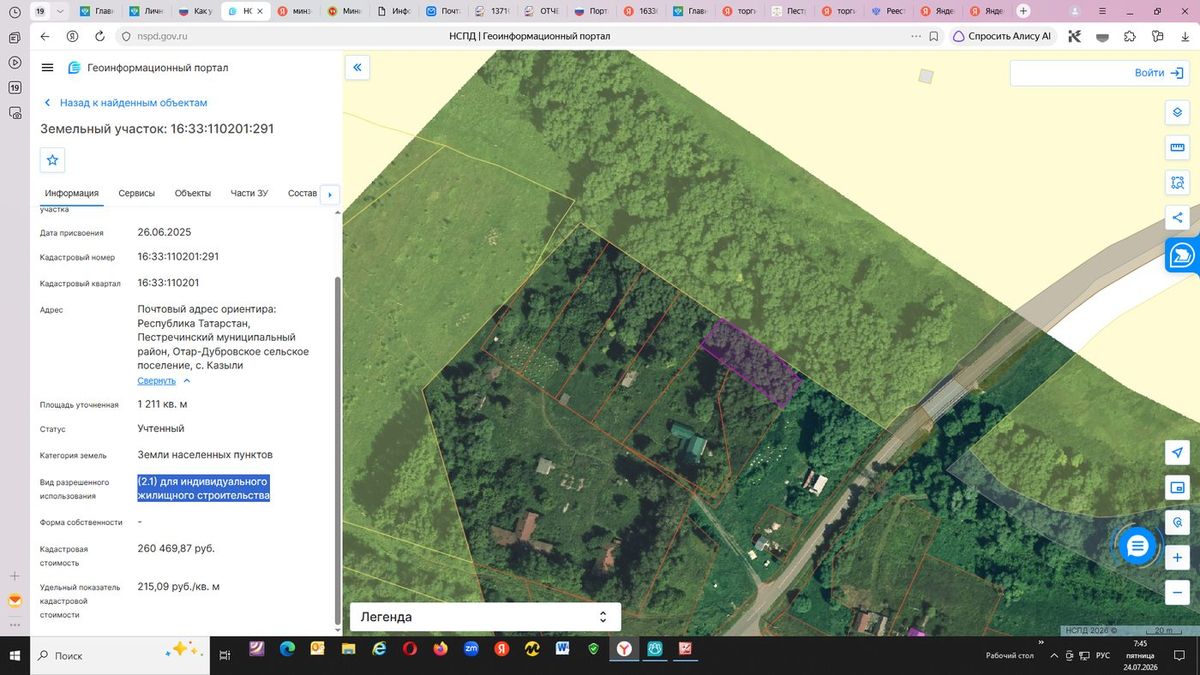This screenshot has width=1200, height=675.
Task: Click cadastral cost 260 469,87 руб.
Action: click(x=176, y=548)
